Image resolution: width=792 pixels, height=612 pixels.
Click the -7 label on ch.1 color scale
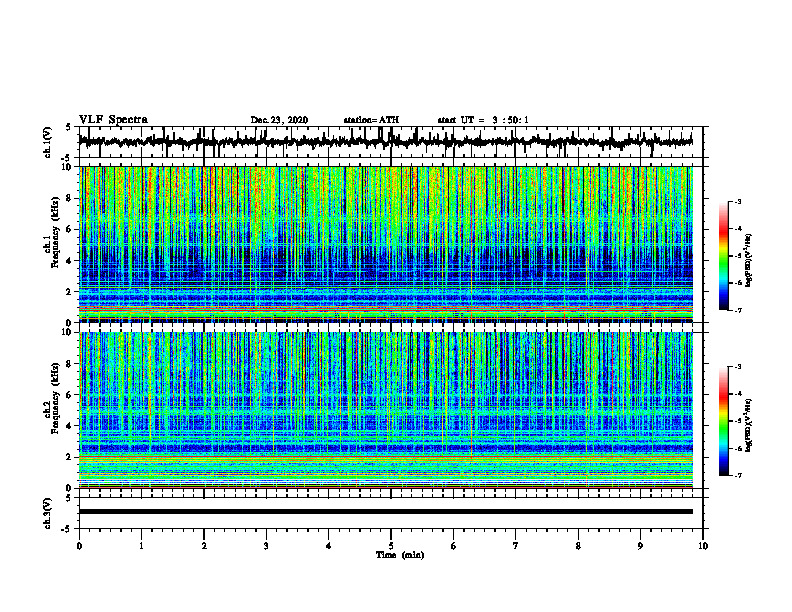[x=738, y=310]
